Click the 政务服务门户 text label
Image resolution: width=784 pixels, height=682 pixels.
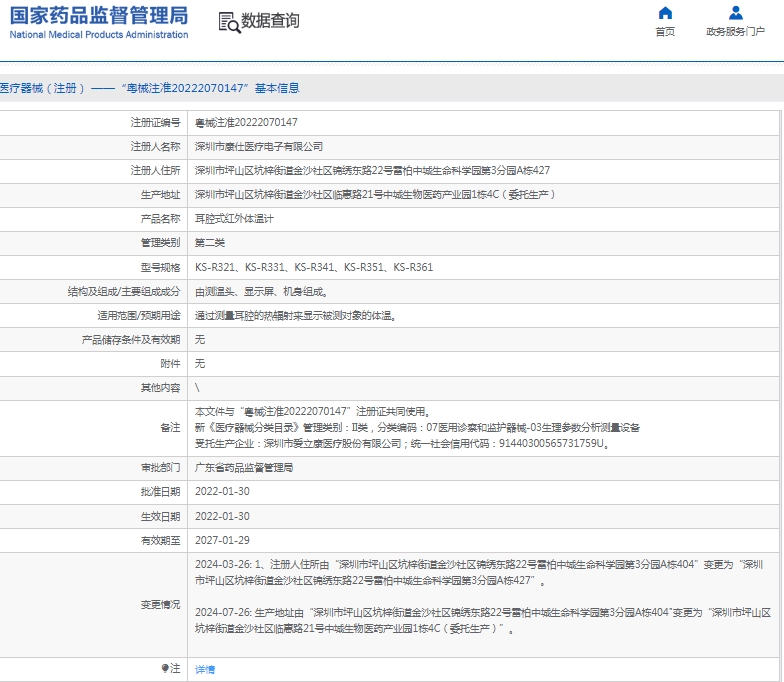click(736, 32)
